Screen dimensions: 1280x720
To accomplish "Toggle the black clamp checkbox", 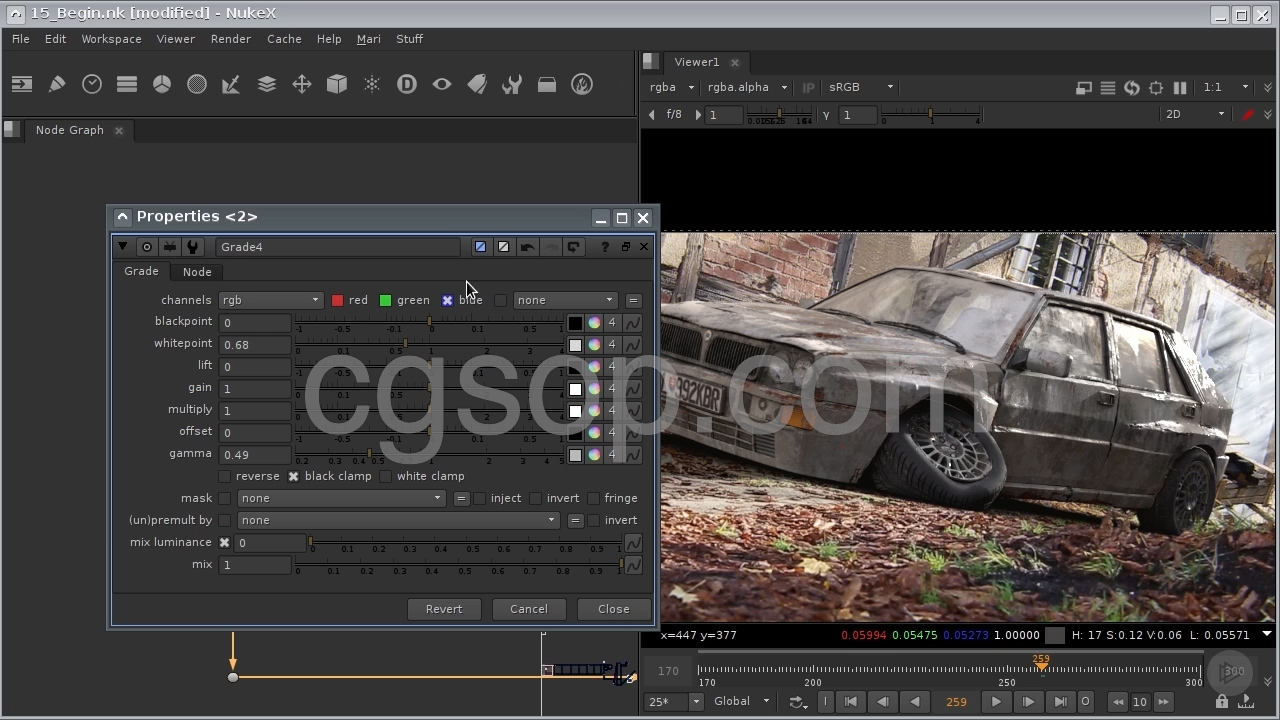I will coord(294,477).
